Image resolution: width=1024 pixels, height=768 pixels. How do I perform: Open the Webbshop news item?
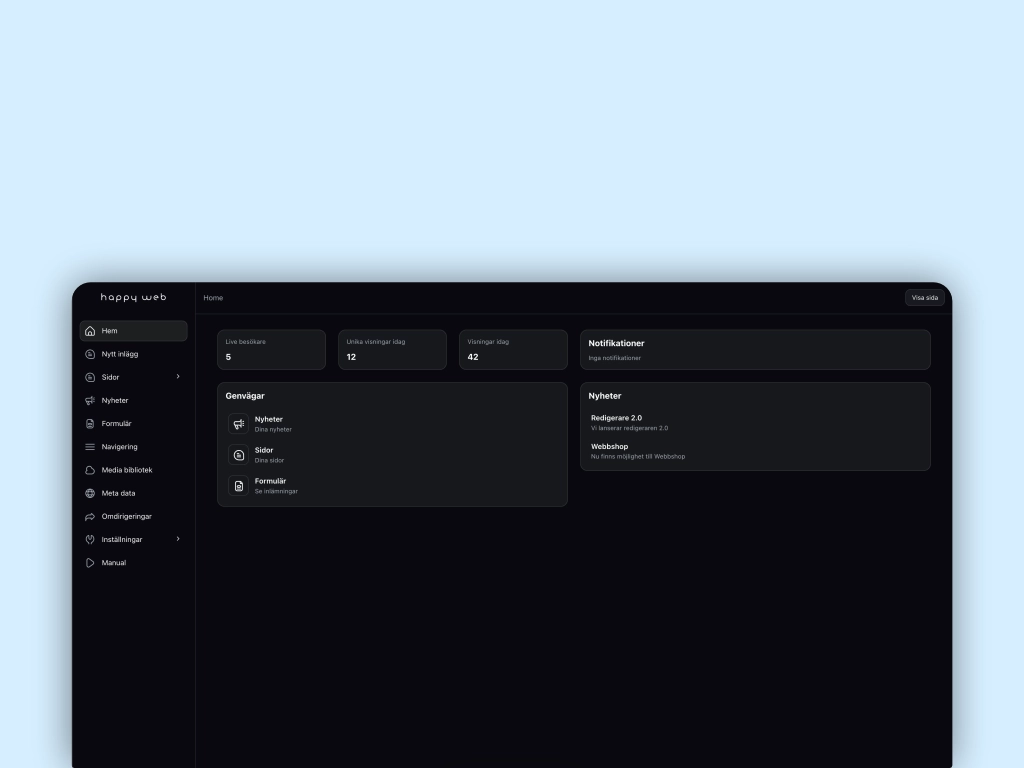click(610, 447)
